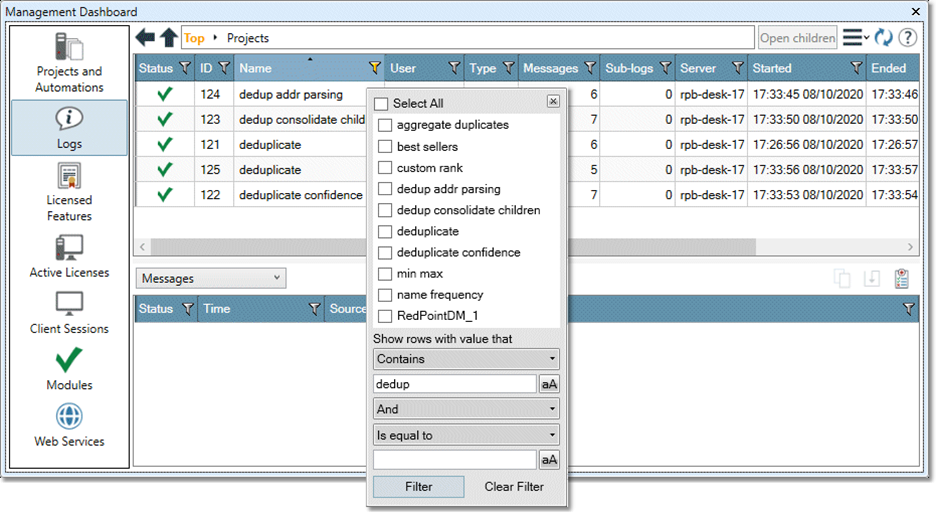Viewport: 936px width, 514px height.
Task: Click the Status column filter icon
Action: click(x=184, y=69)
